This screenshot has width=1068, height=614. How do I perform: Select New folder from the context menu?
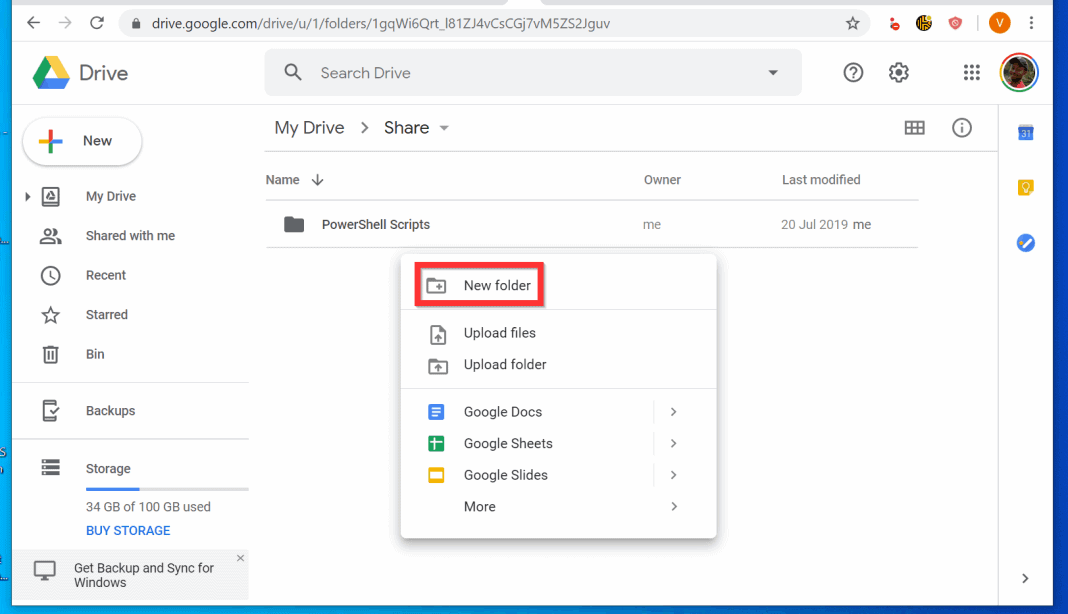click(558, 286)
